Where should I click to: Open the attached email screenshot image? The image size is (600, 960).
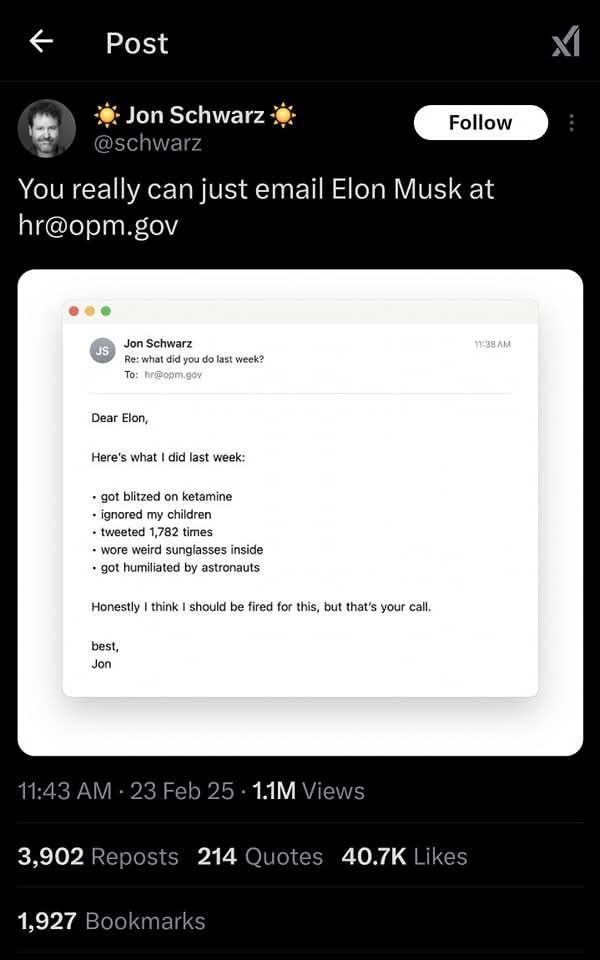pos(300,512)
